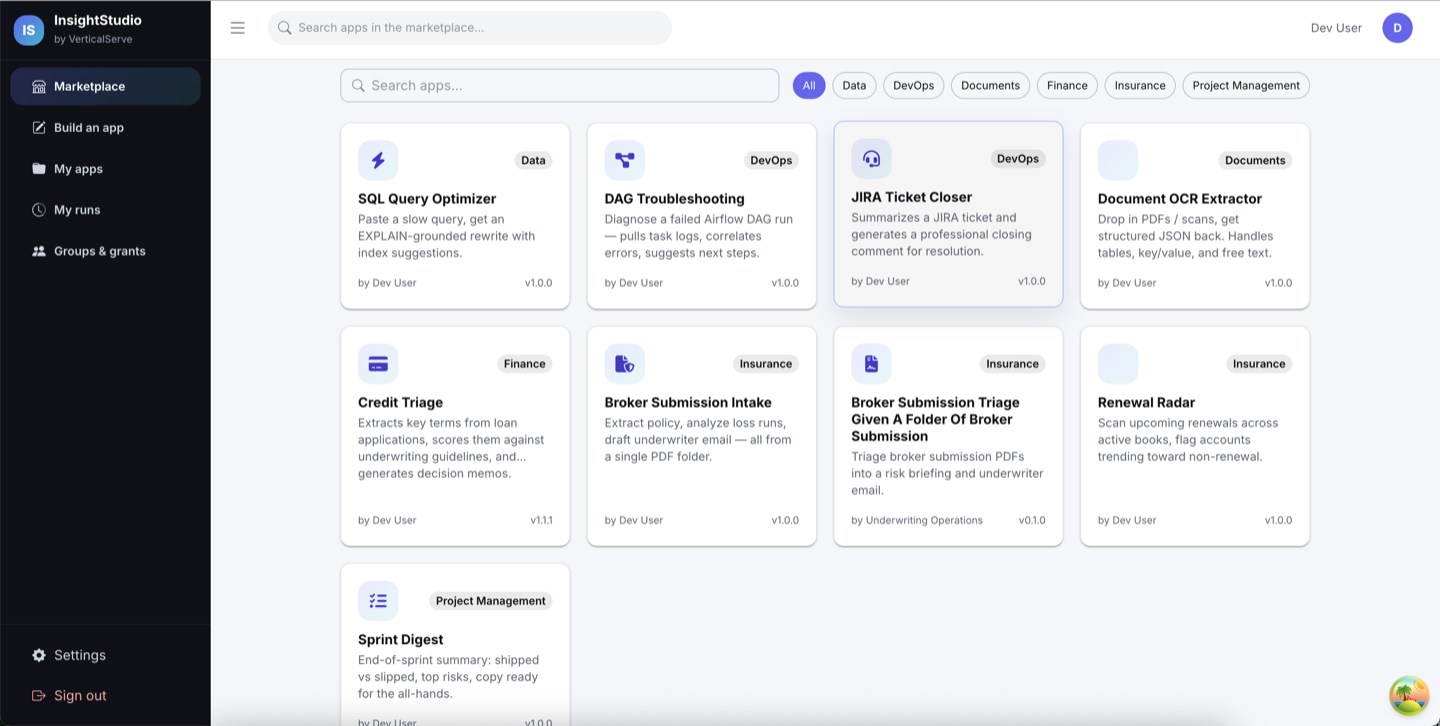Click the by VerticalServe subtitle
The width and height of the screenshot is (1440, 726).
(x=93, y=39)
